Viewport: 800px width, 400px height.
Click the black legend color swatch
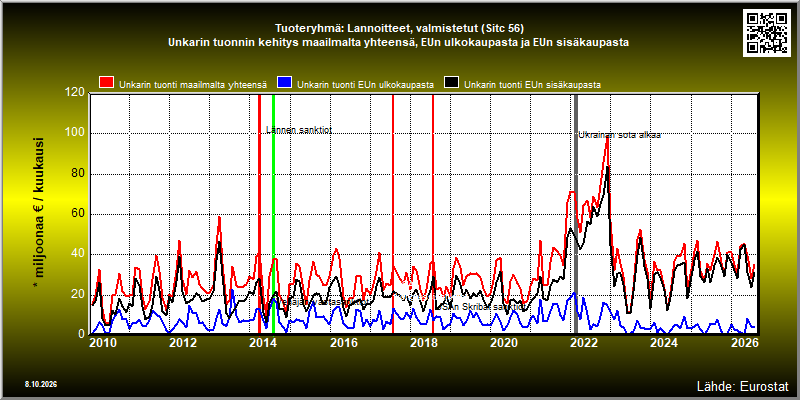tap(452, 83)
